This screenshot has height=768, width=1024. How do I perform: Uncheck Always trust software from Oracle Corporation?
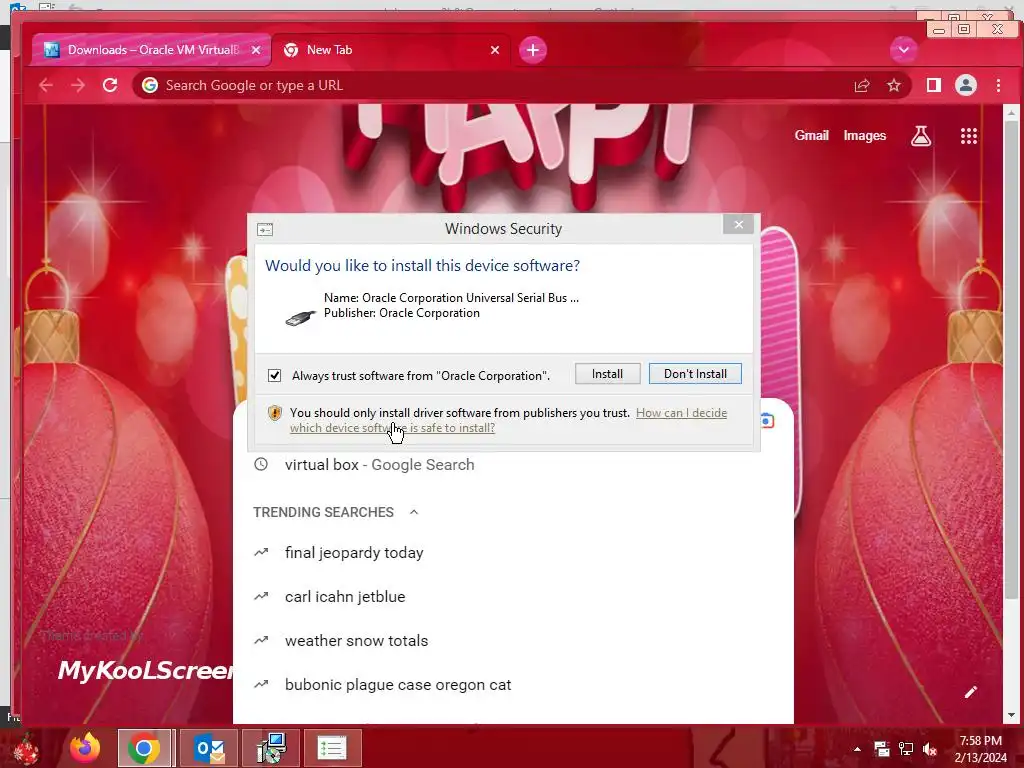point(274,376)
